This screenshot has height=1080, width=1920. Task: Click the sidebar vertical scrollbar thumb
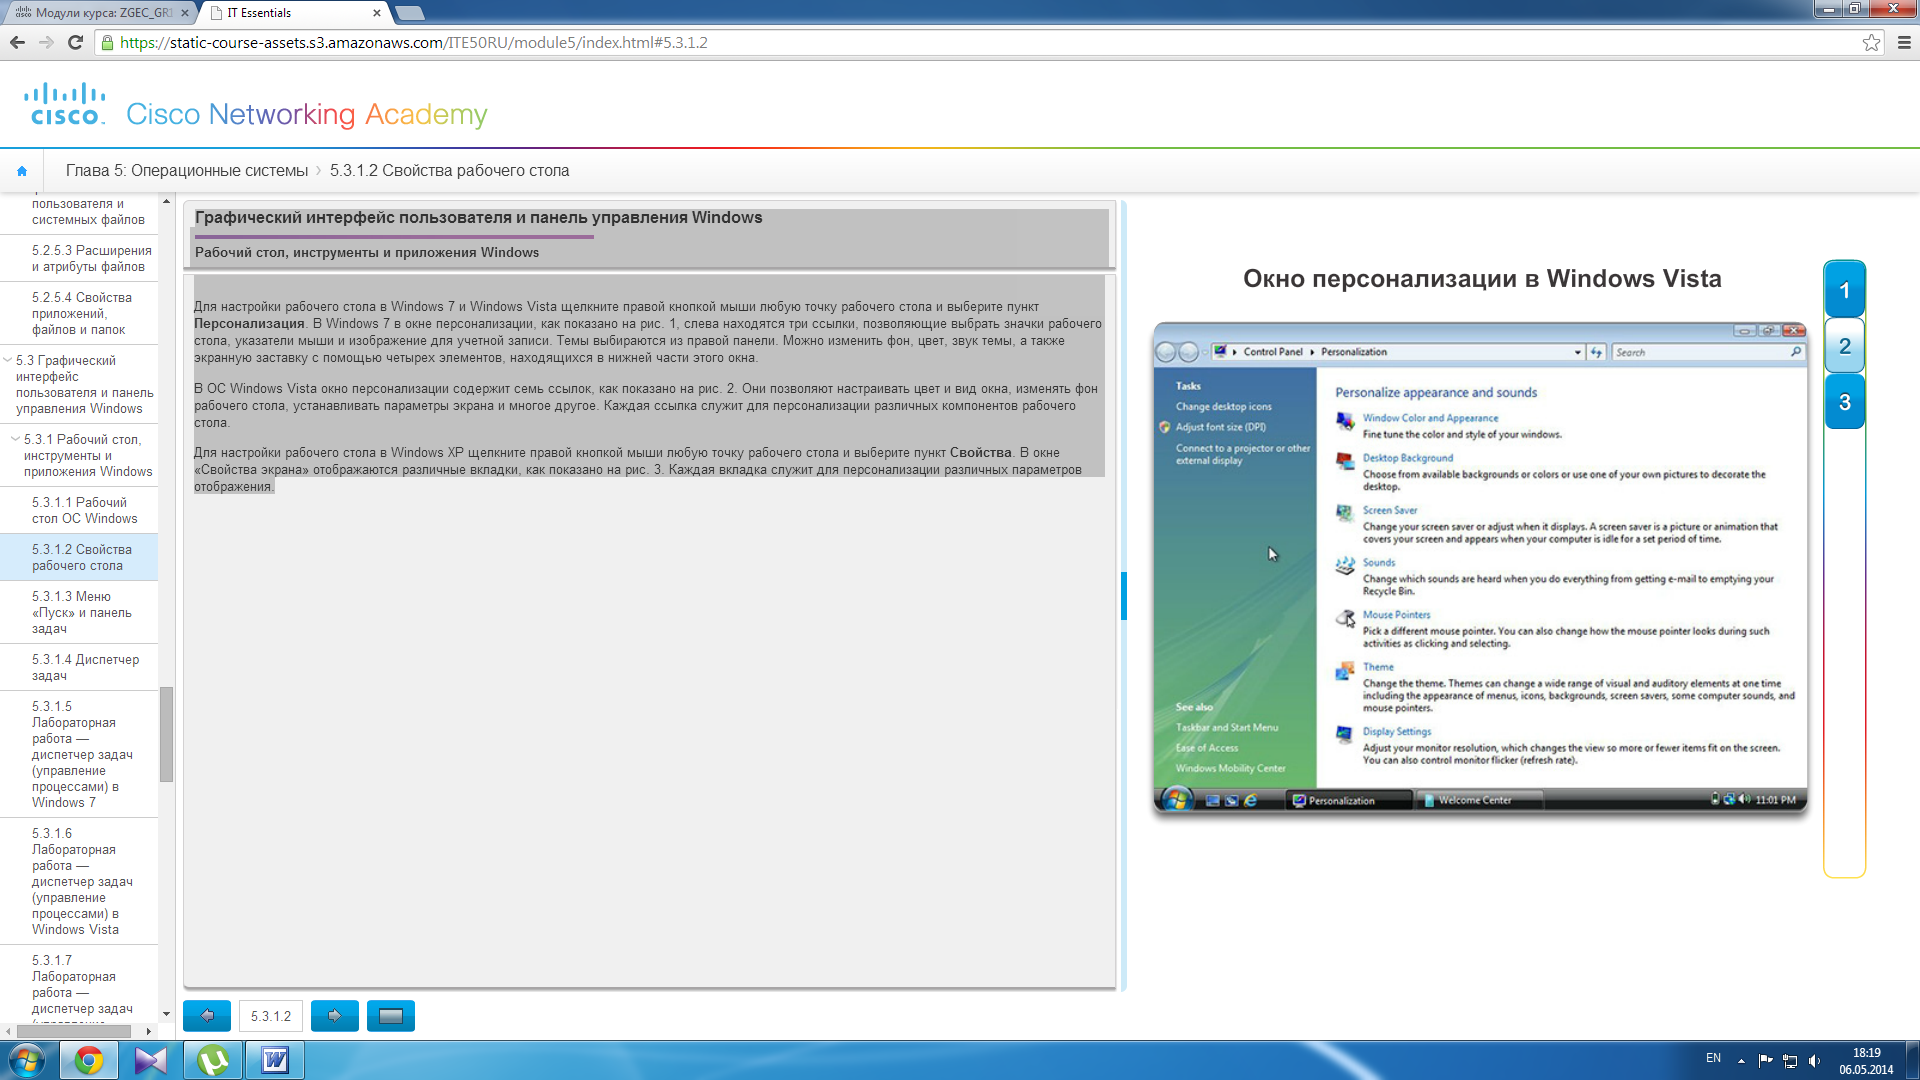pos(166,734)
